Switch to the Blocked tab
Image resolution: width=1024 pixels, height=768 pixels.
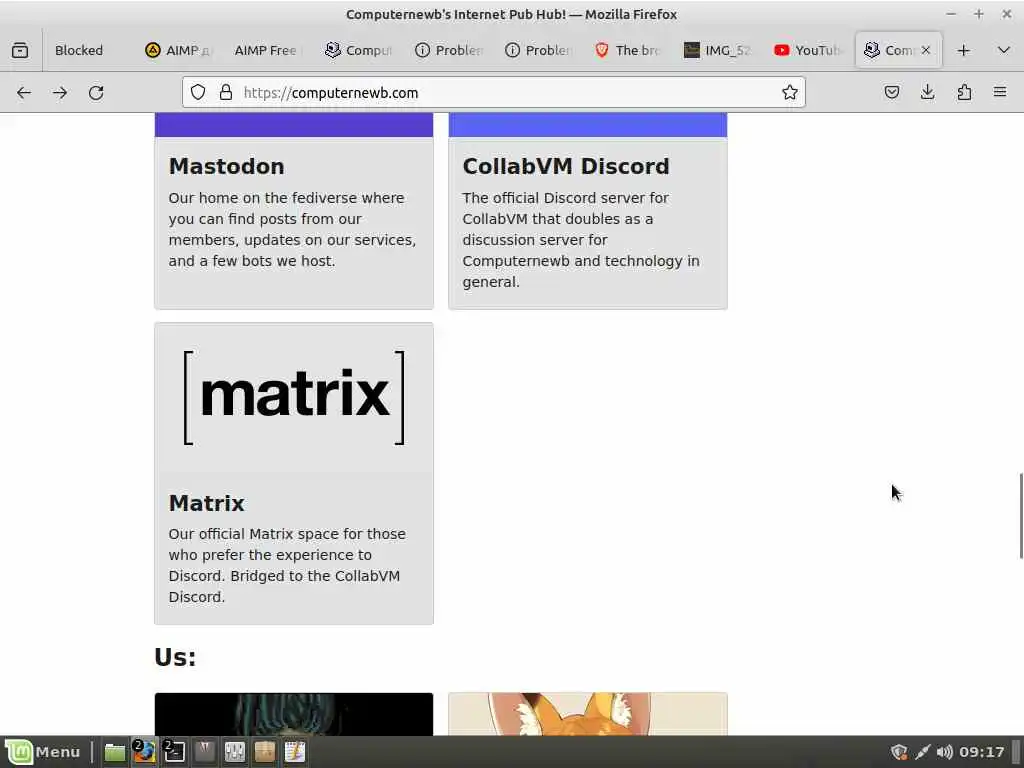[x=79, y=50]
